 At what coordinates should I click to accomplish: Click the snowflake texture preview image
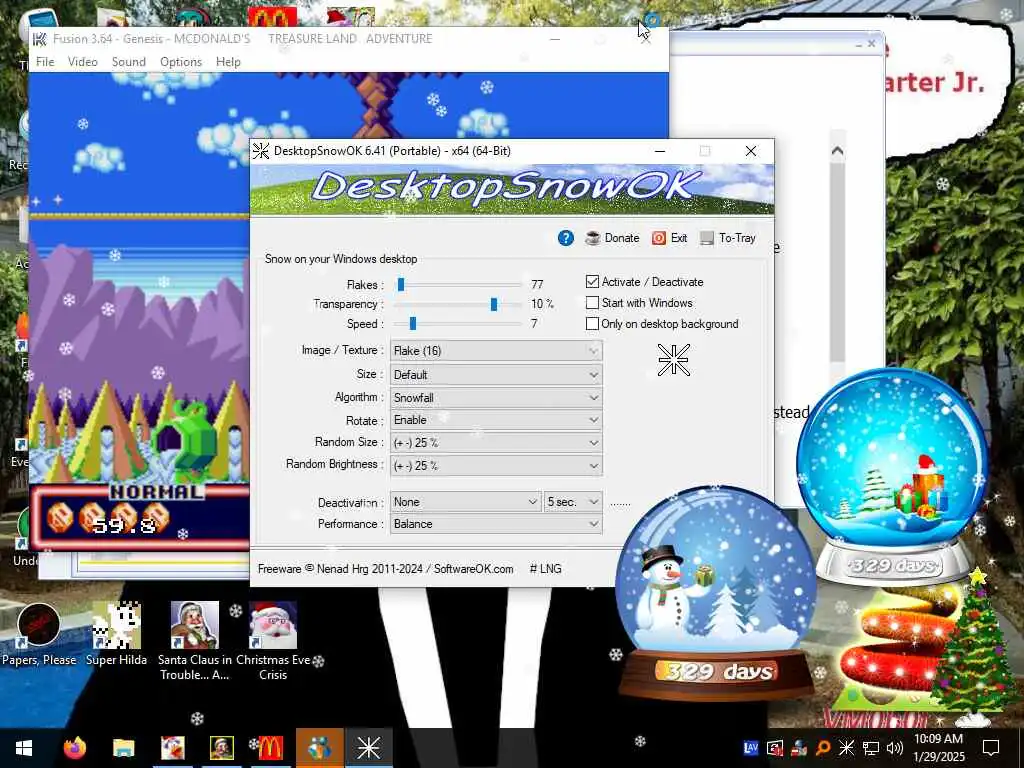coord(674,360)
